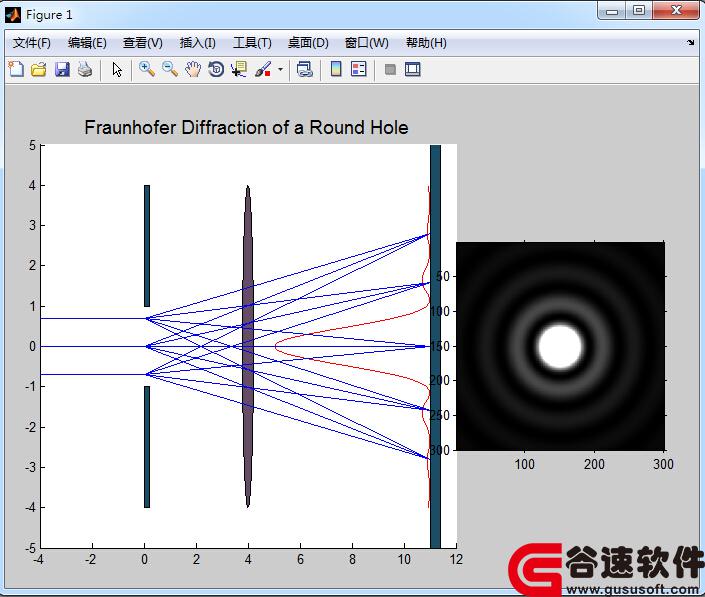The height and width of the screenshot is (597, 705).
Task: Open the 文件(F) menu
Action: [x=31, y=43]
